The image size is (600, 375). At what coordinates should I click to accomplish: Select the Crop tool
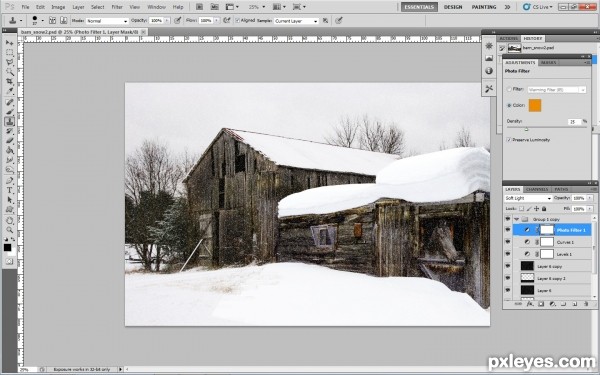(9, 81)
